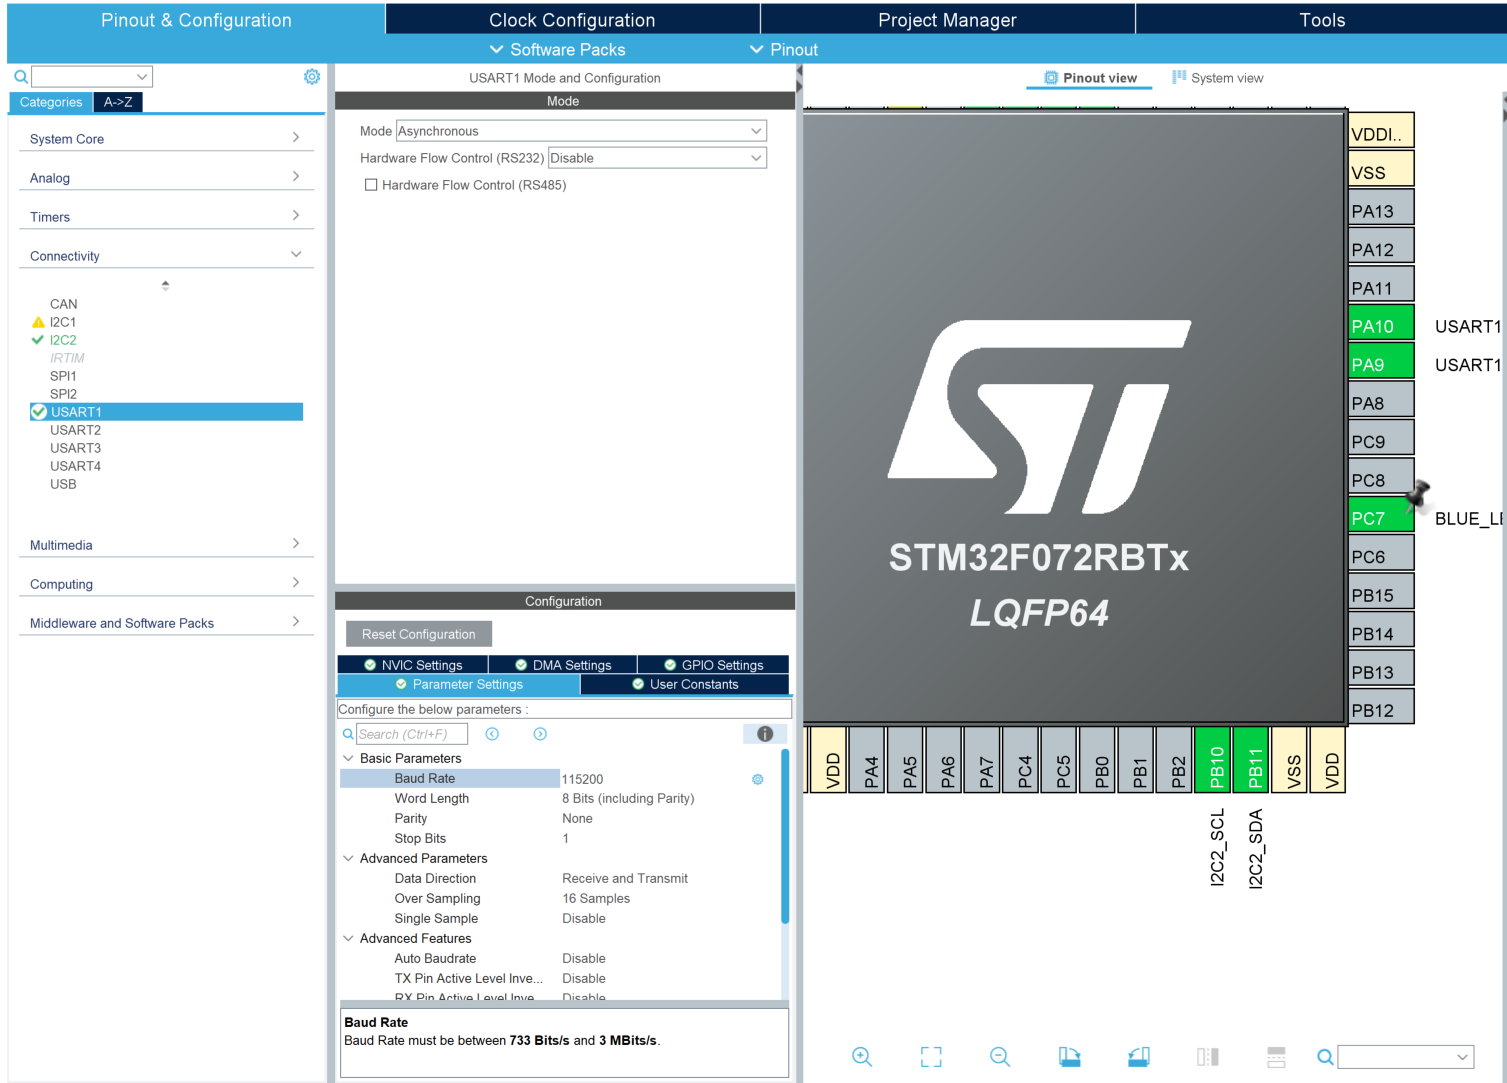Zoom in on the pinout view
This screenshot has width=1507, height=1083.
[862, 1056]
